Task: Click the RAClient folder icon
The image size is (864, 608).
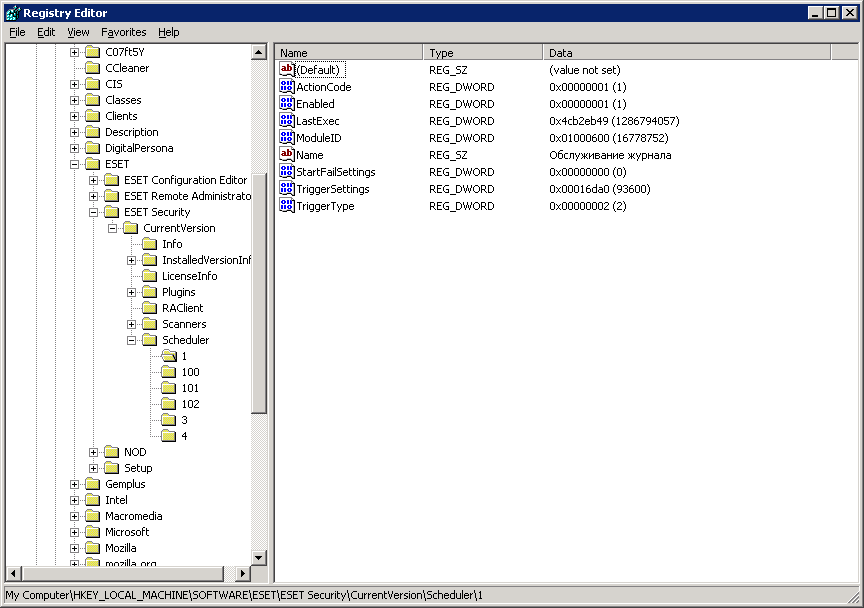Action: coord(149,308)
